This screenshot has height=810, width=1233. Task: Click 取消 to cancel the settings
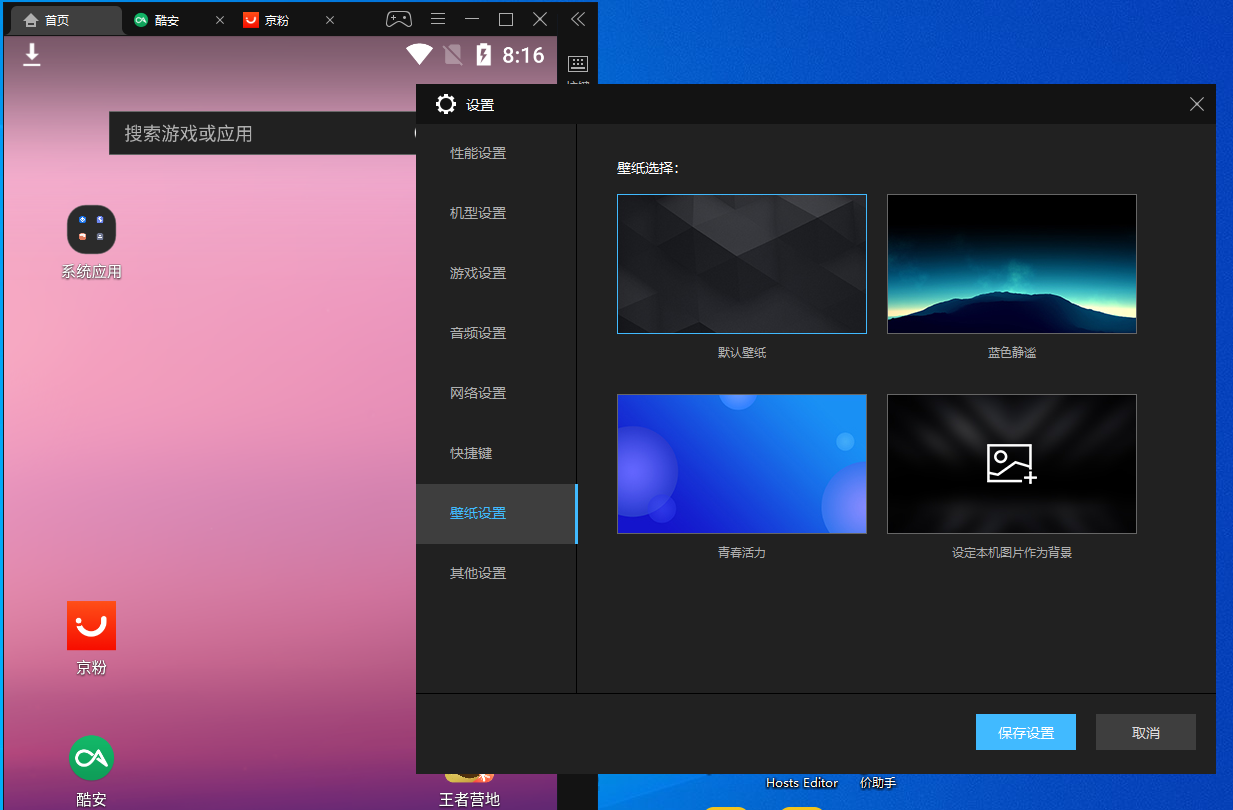pos(1145,731)
